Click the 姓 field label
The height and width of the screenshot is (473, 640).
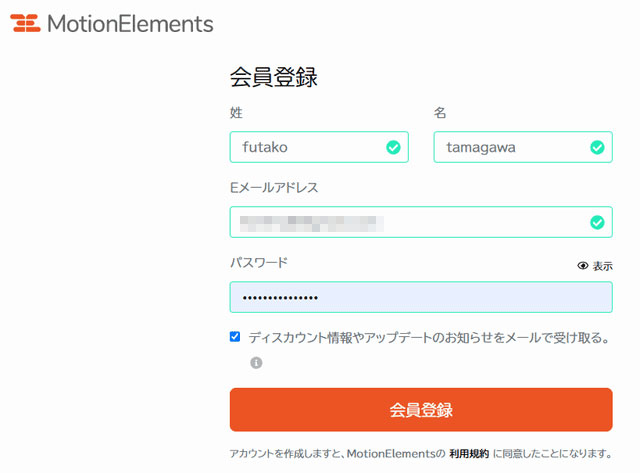pyautogui.click(x=236, y=112)
